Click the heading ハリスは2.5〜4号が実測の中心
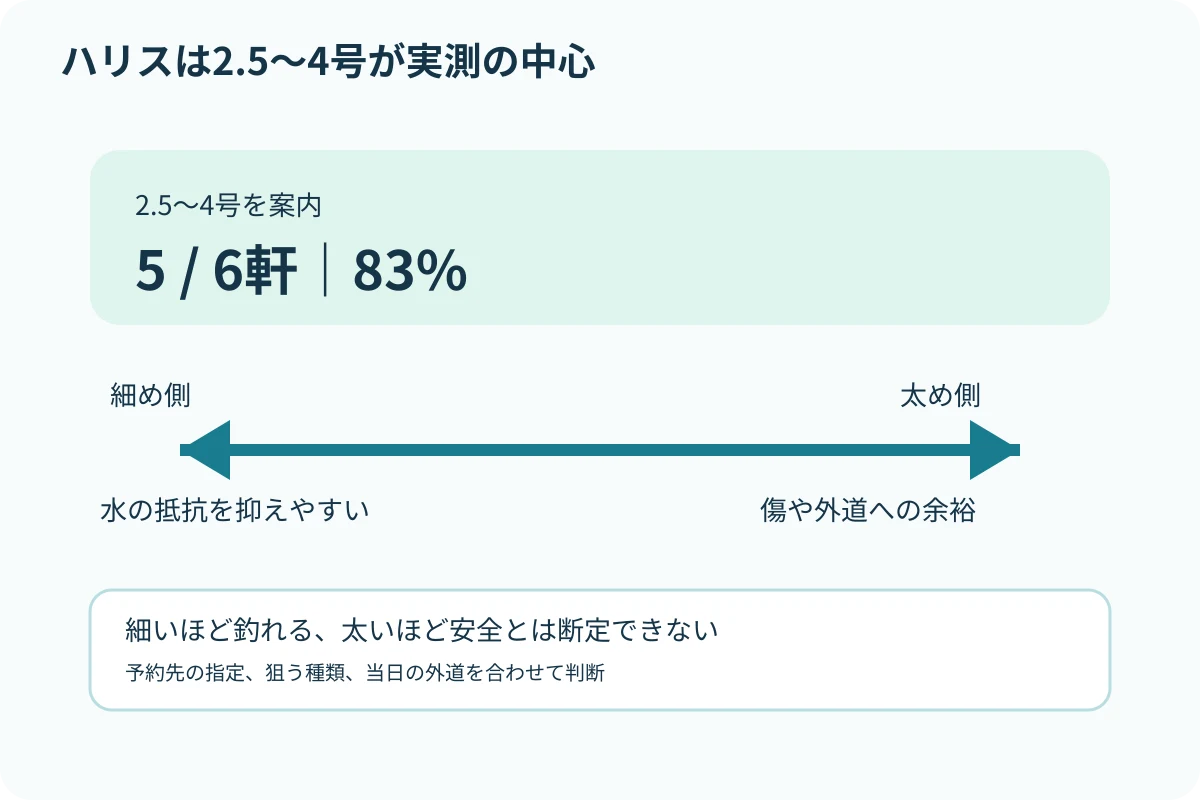The image size is (1200, 800). pos(329,62)
